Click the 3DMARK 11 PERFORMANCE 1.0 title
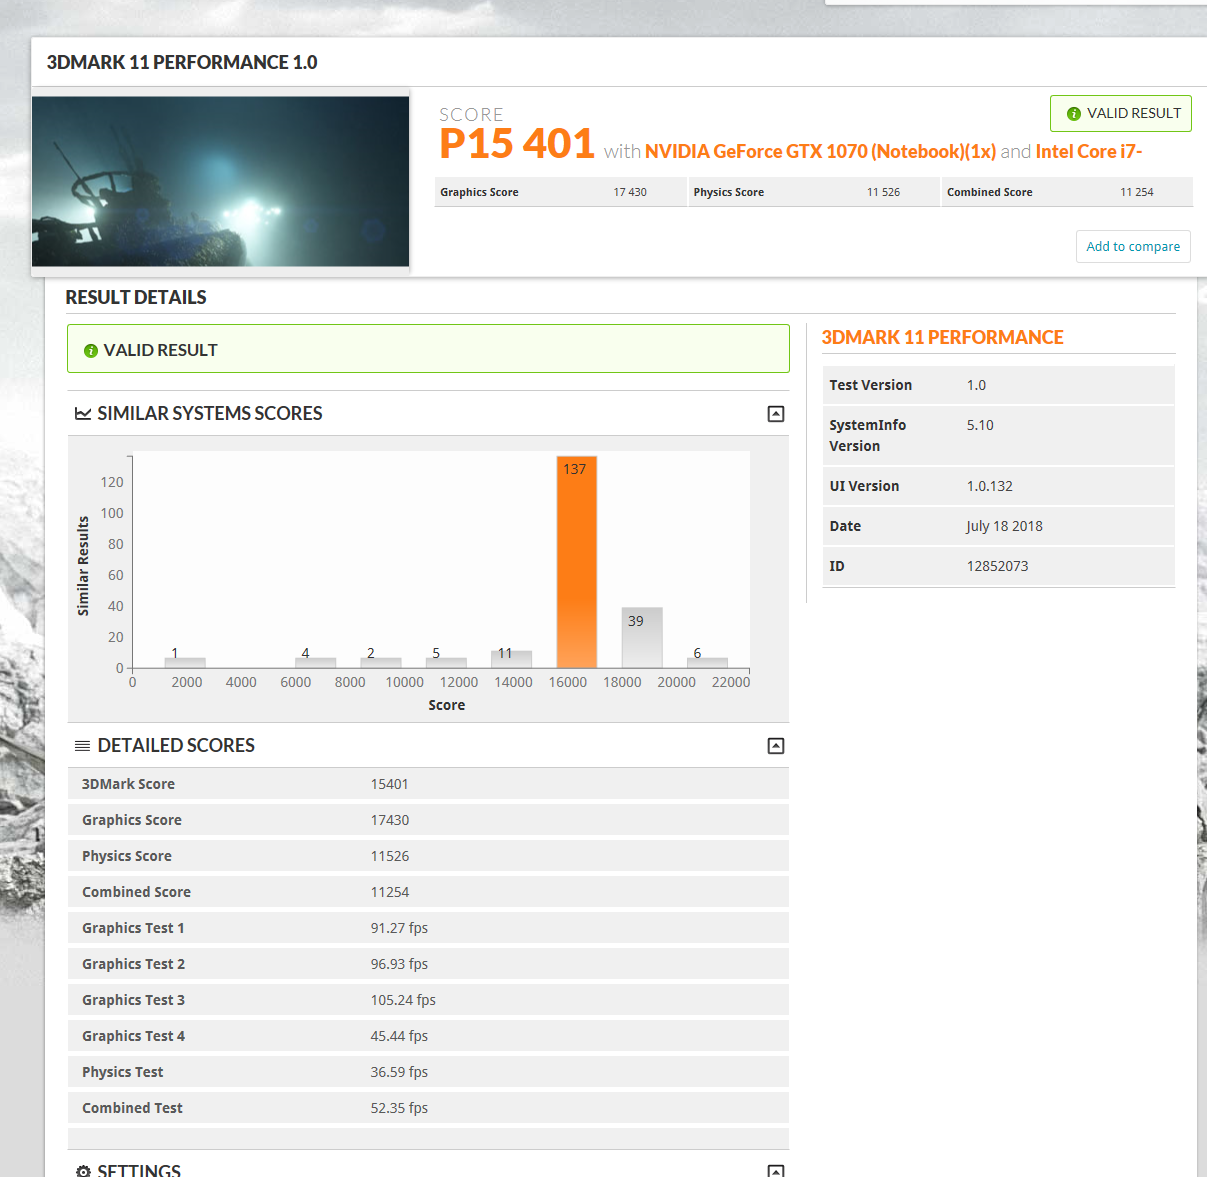The width and height of the screenshot is (1207, 1177). click(x=182, y=62)
